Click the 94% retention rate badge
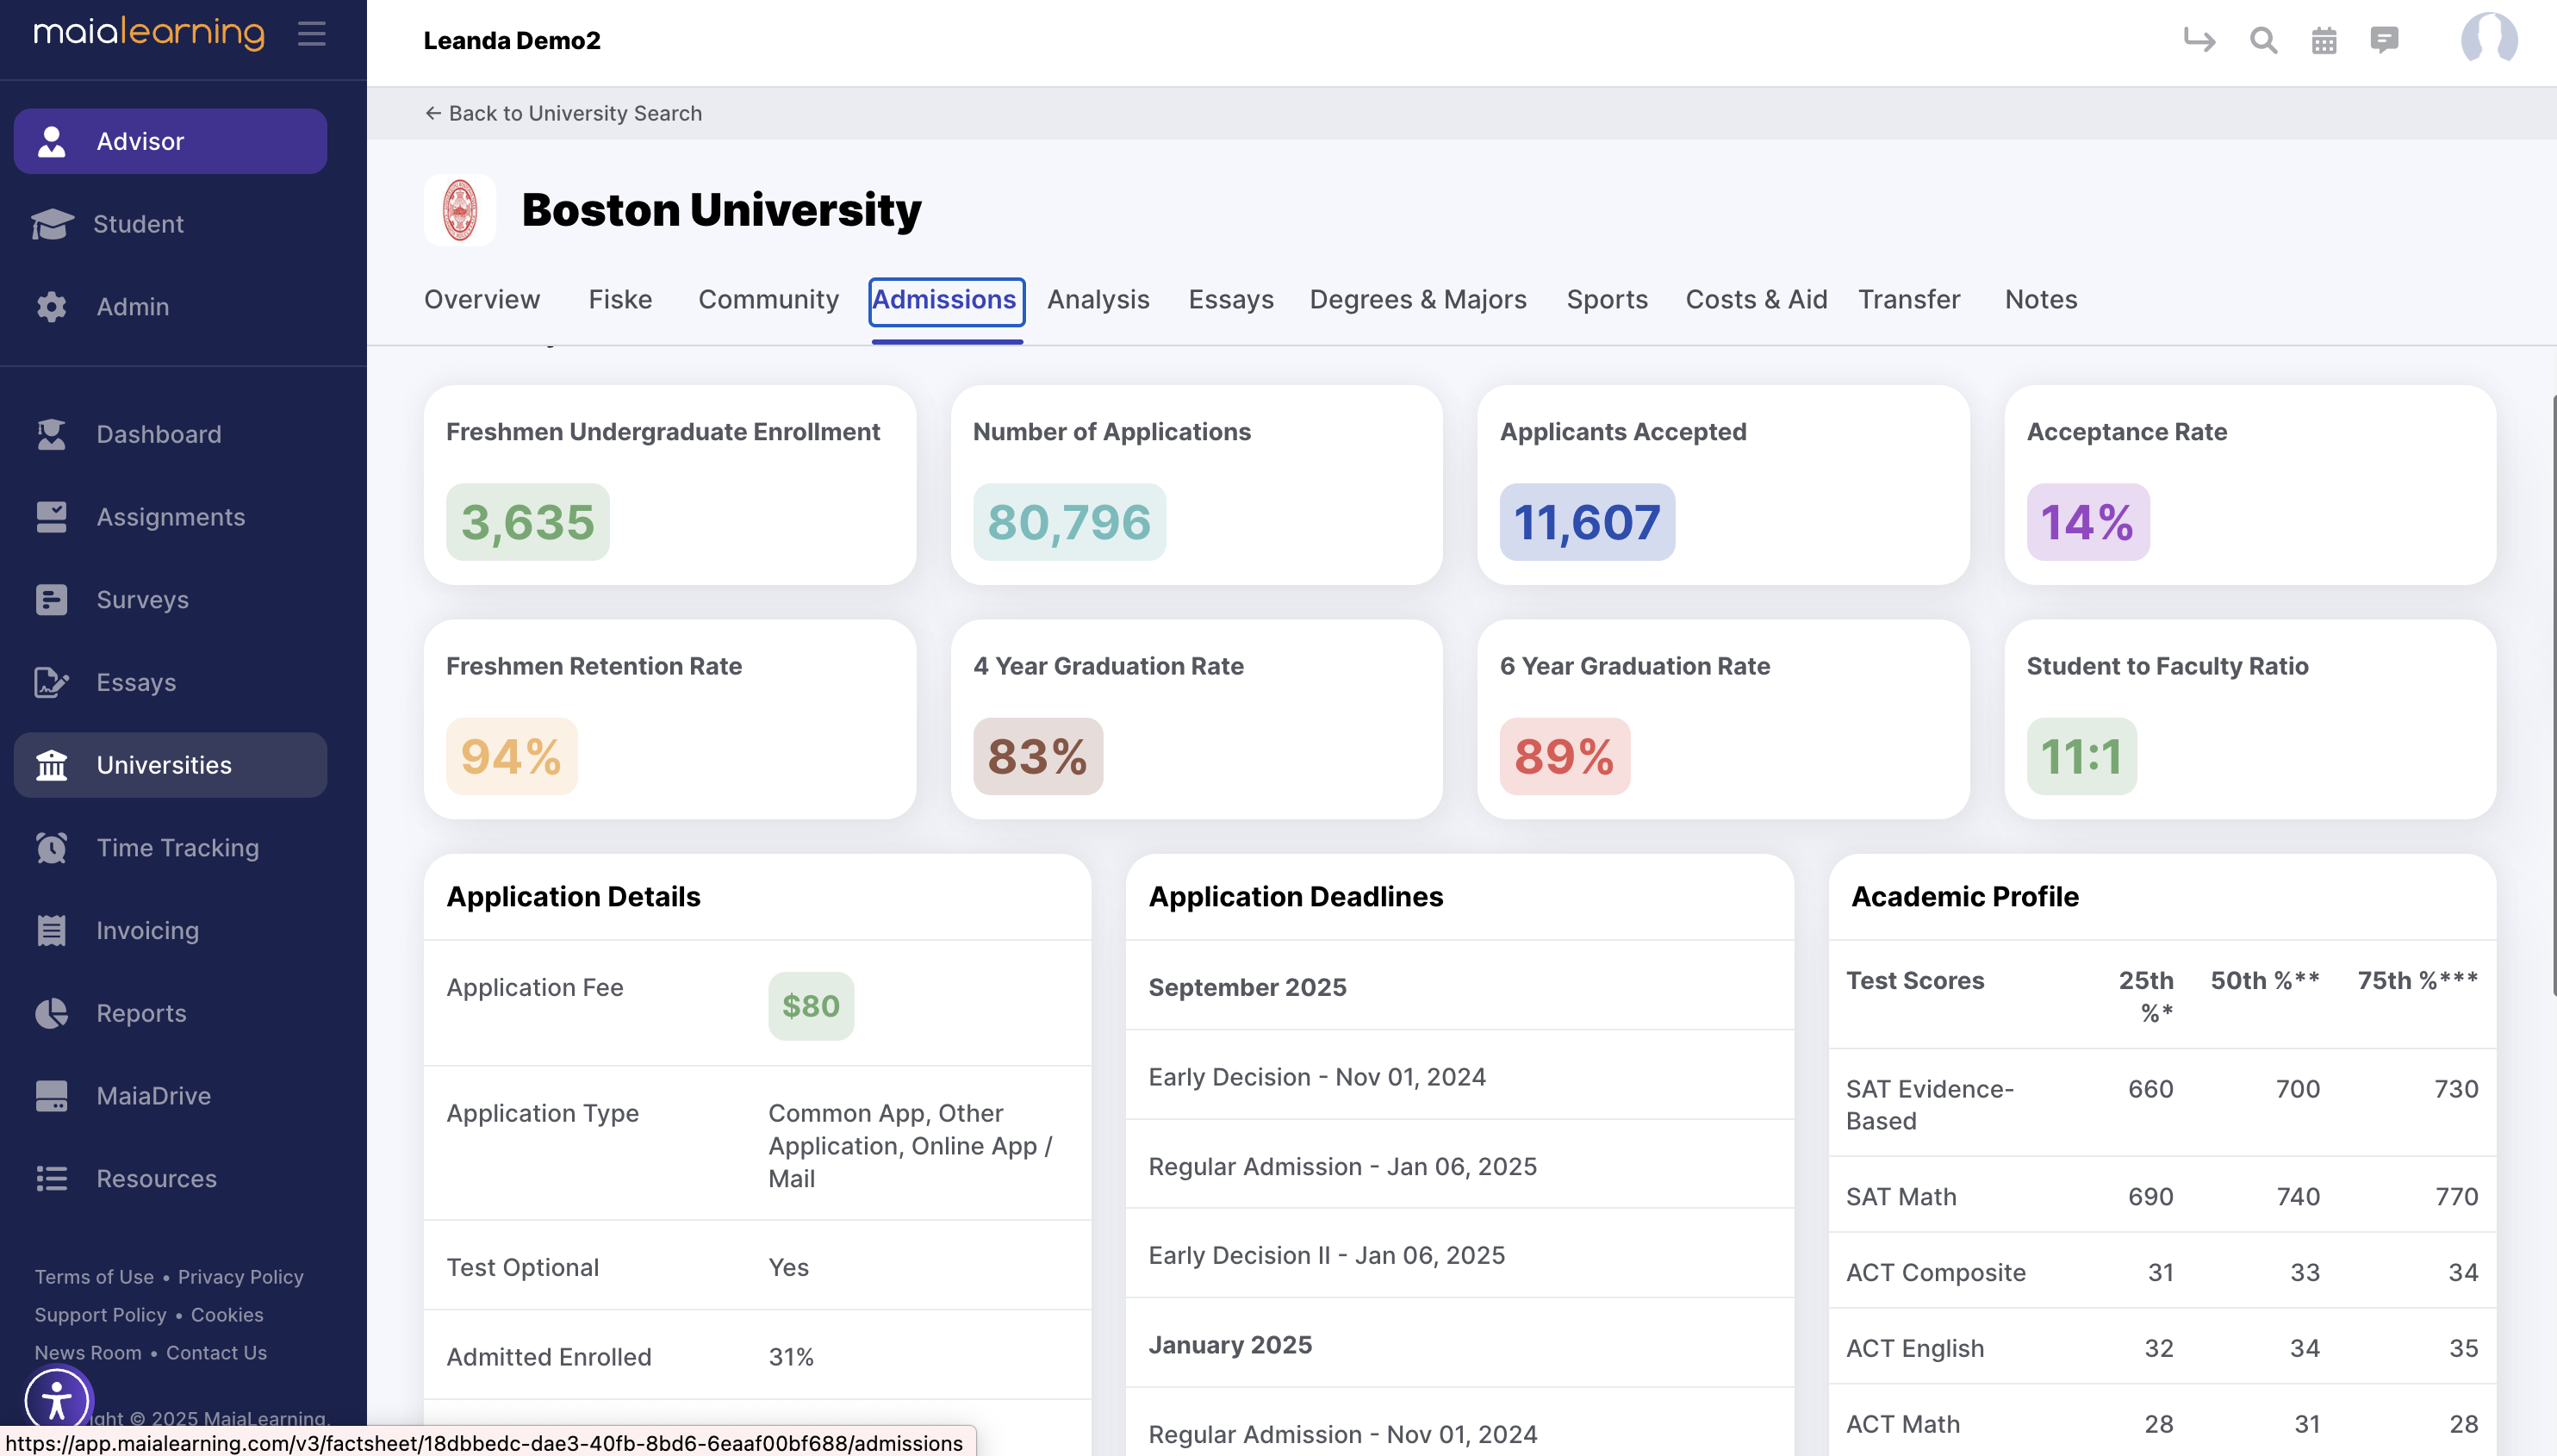Image resolution: width=2557 pixels, height=1456 pixels. pos(511,756)
